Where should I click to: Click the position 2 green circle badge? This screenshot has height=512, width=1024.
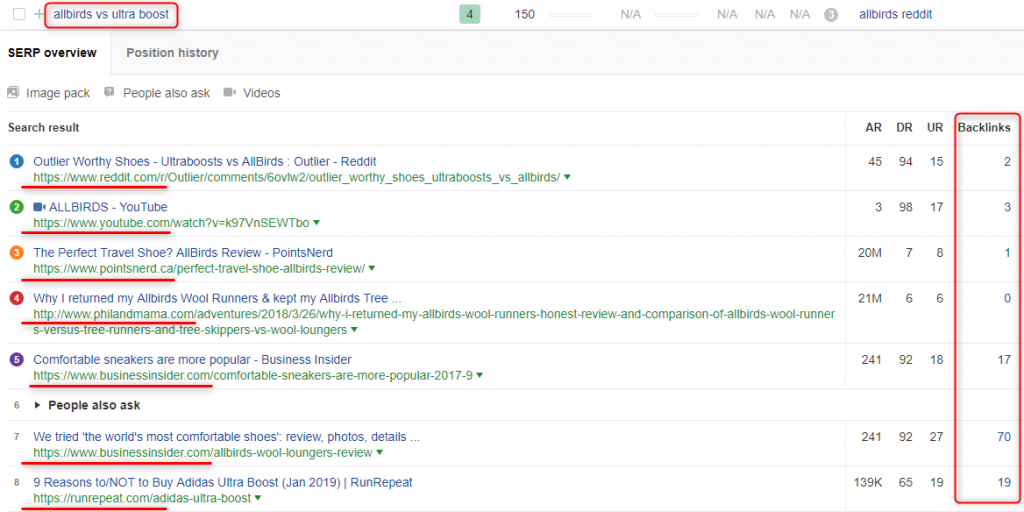click(x=16, y=207)
